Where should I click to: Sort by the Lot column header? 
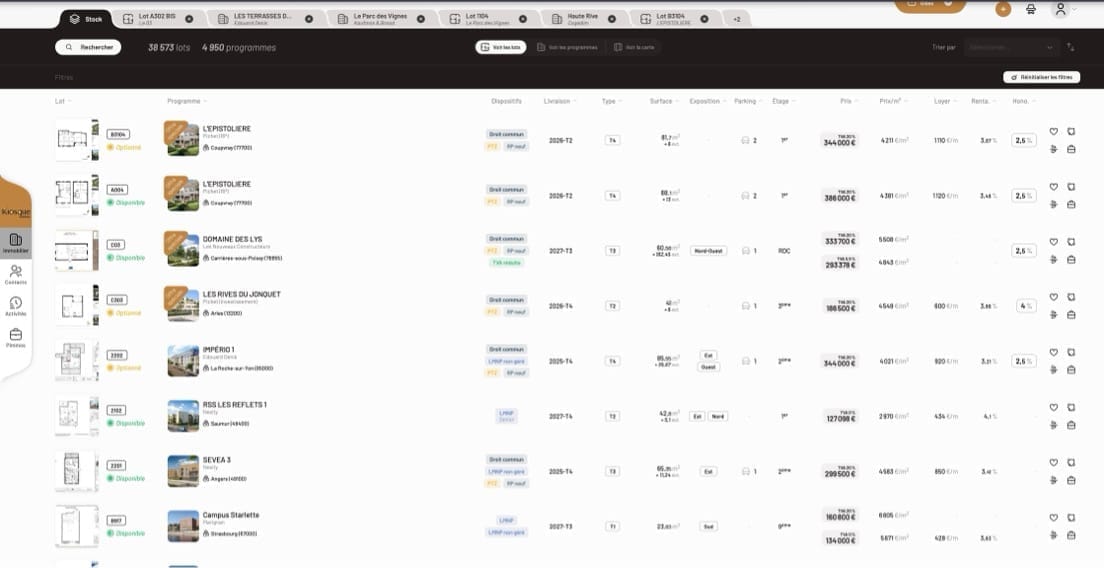point(63,101)
